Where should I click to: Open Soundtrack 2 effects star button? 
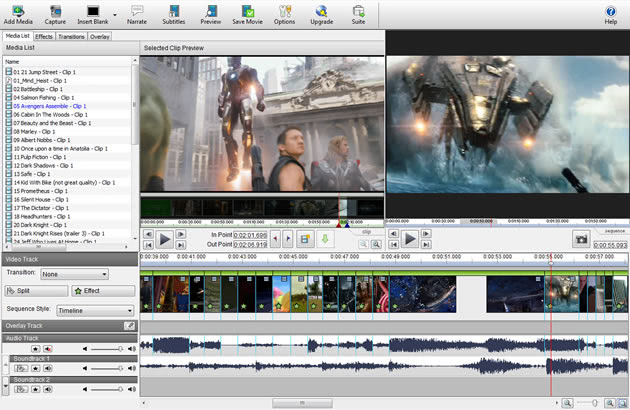[x=36, y=389]
